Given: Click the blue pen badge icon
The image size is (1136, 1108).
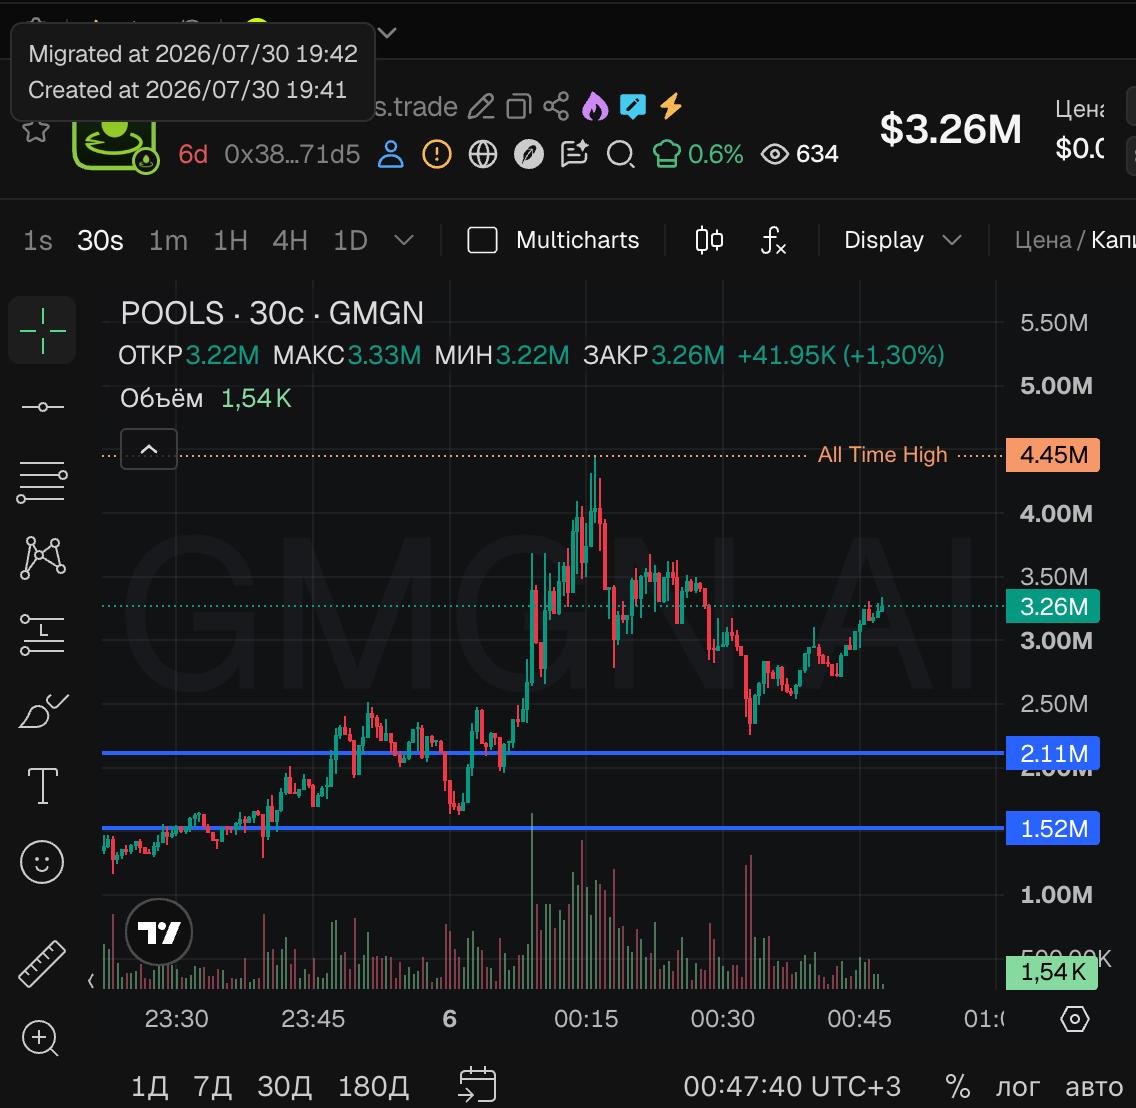Looking at the screenshot, I should click(x=632, y=107).
